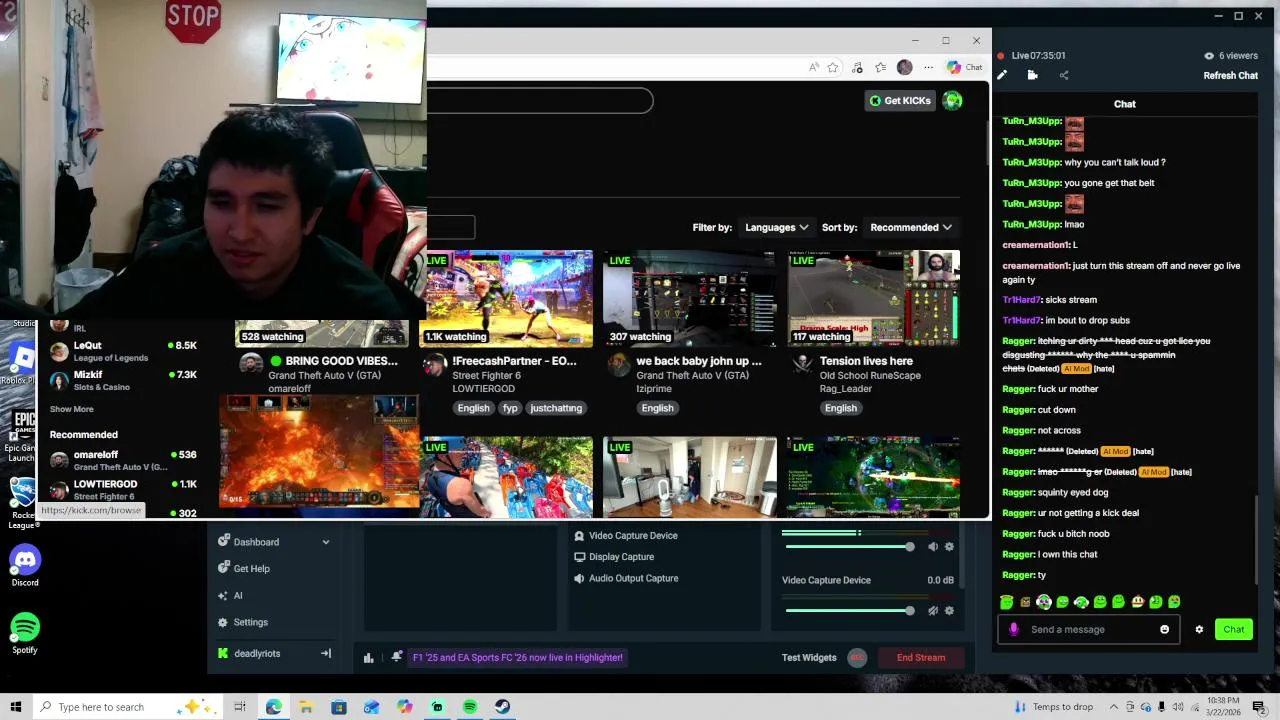Open the Kick profile avatar menu
Screen dimensions: 1280x720
pyautogui.click(x=952, y=100)
